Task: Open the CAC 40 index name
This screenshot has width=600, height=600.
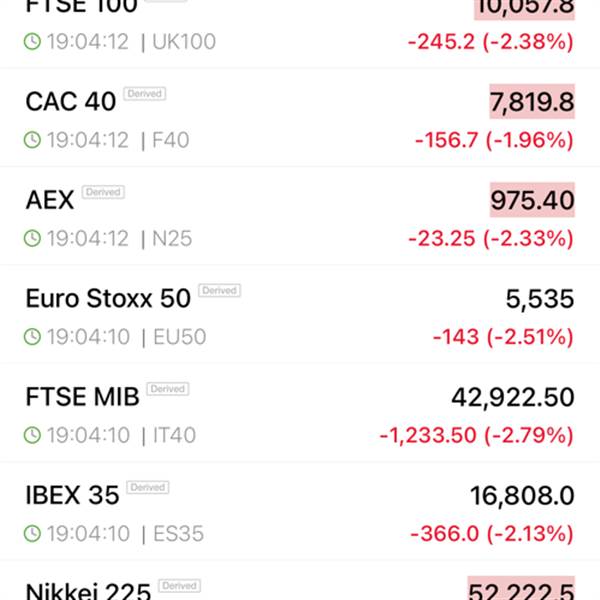Action: pos(70,101)
